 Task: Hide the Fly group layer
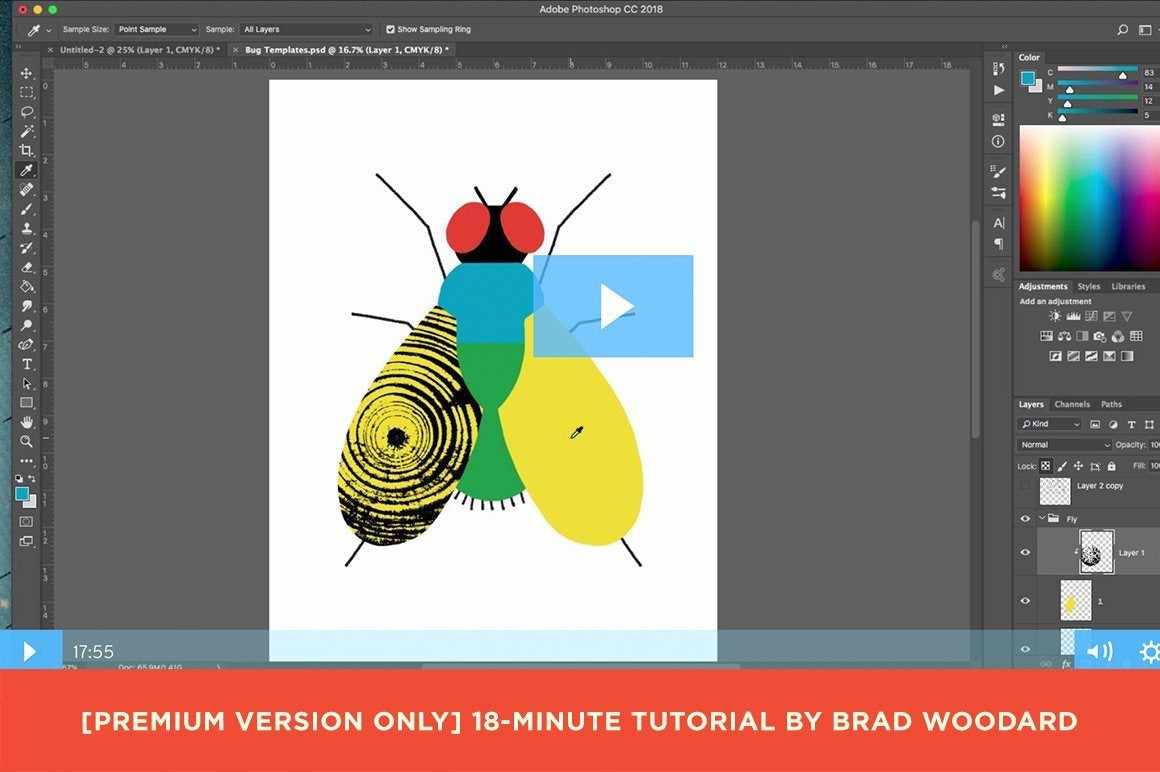[x=1025, y=519]
